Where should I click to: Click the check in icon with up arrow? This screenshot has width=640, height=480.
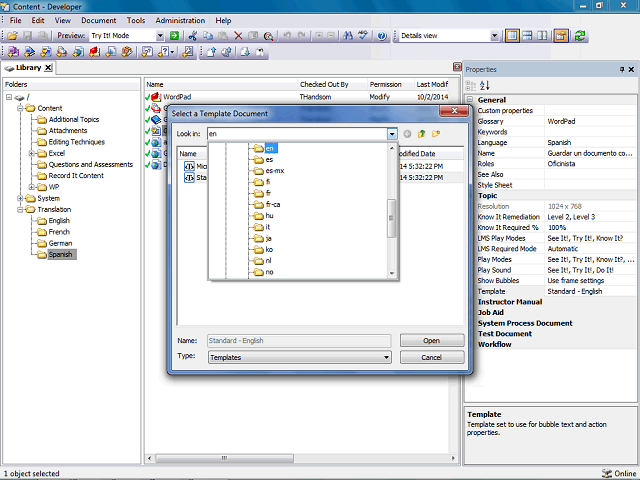(x=211, y=52)
